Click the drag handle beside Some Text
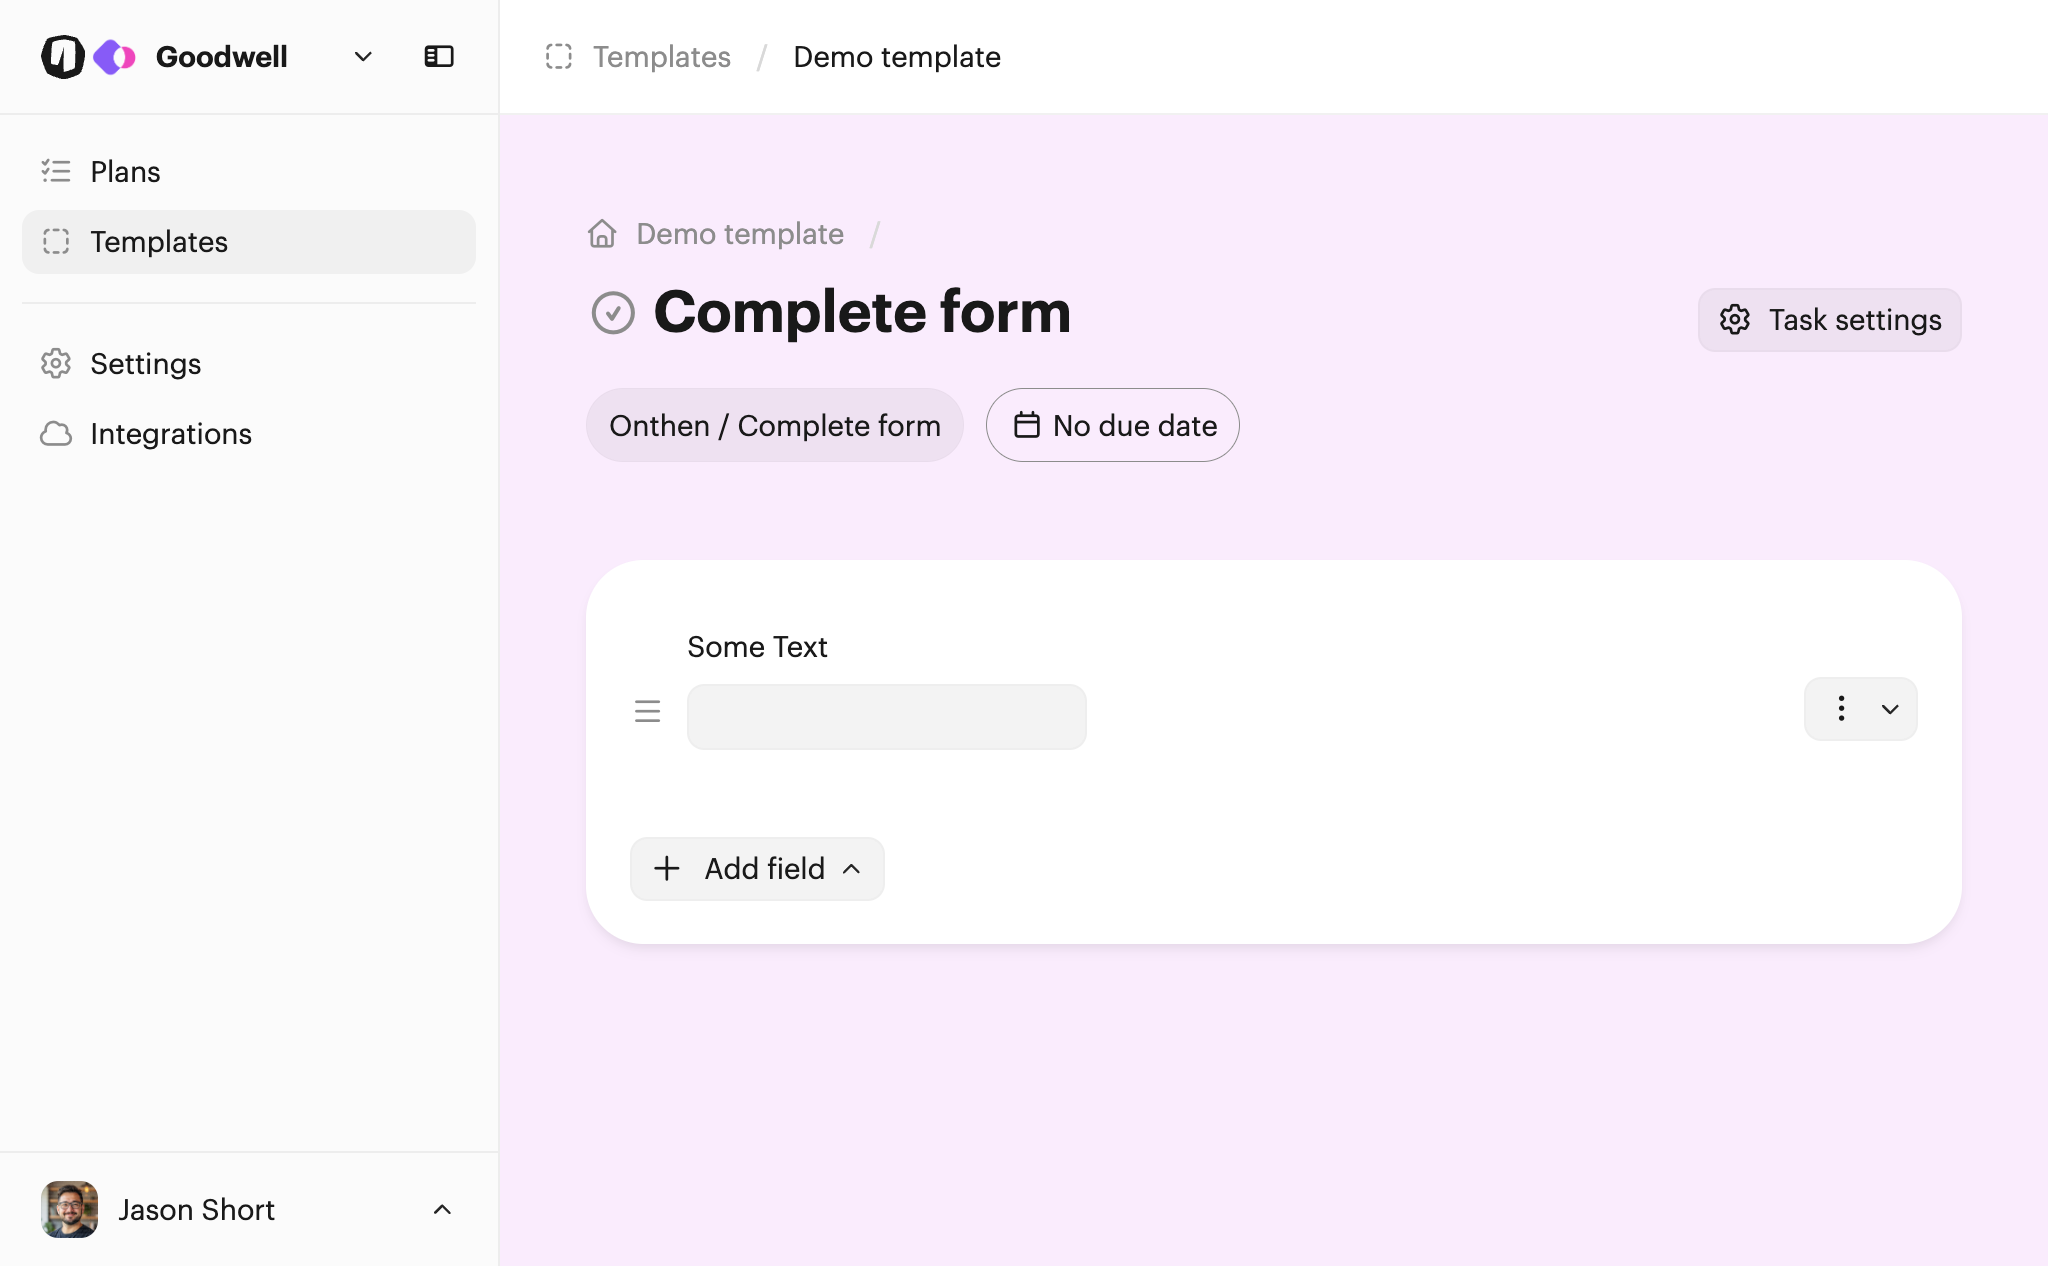The width and height of the screenshot is (2048, 1266). (x=648, y=711)
